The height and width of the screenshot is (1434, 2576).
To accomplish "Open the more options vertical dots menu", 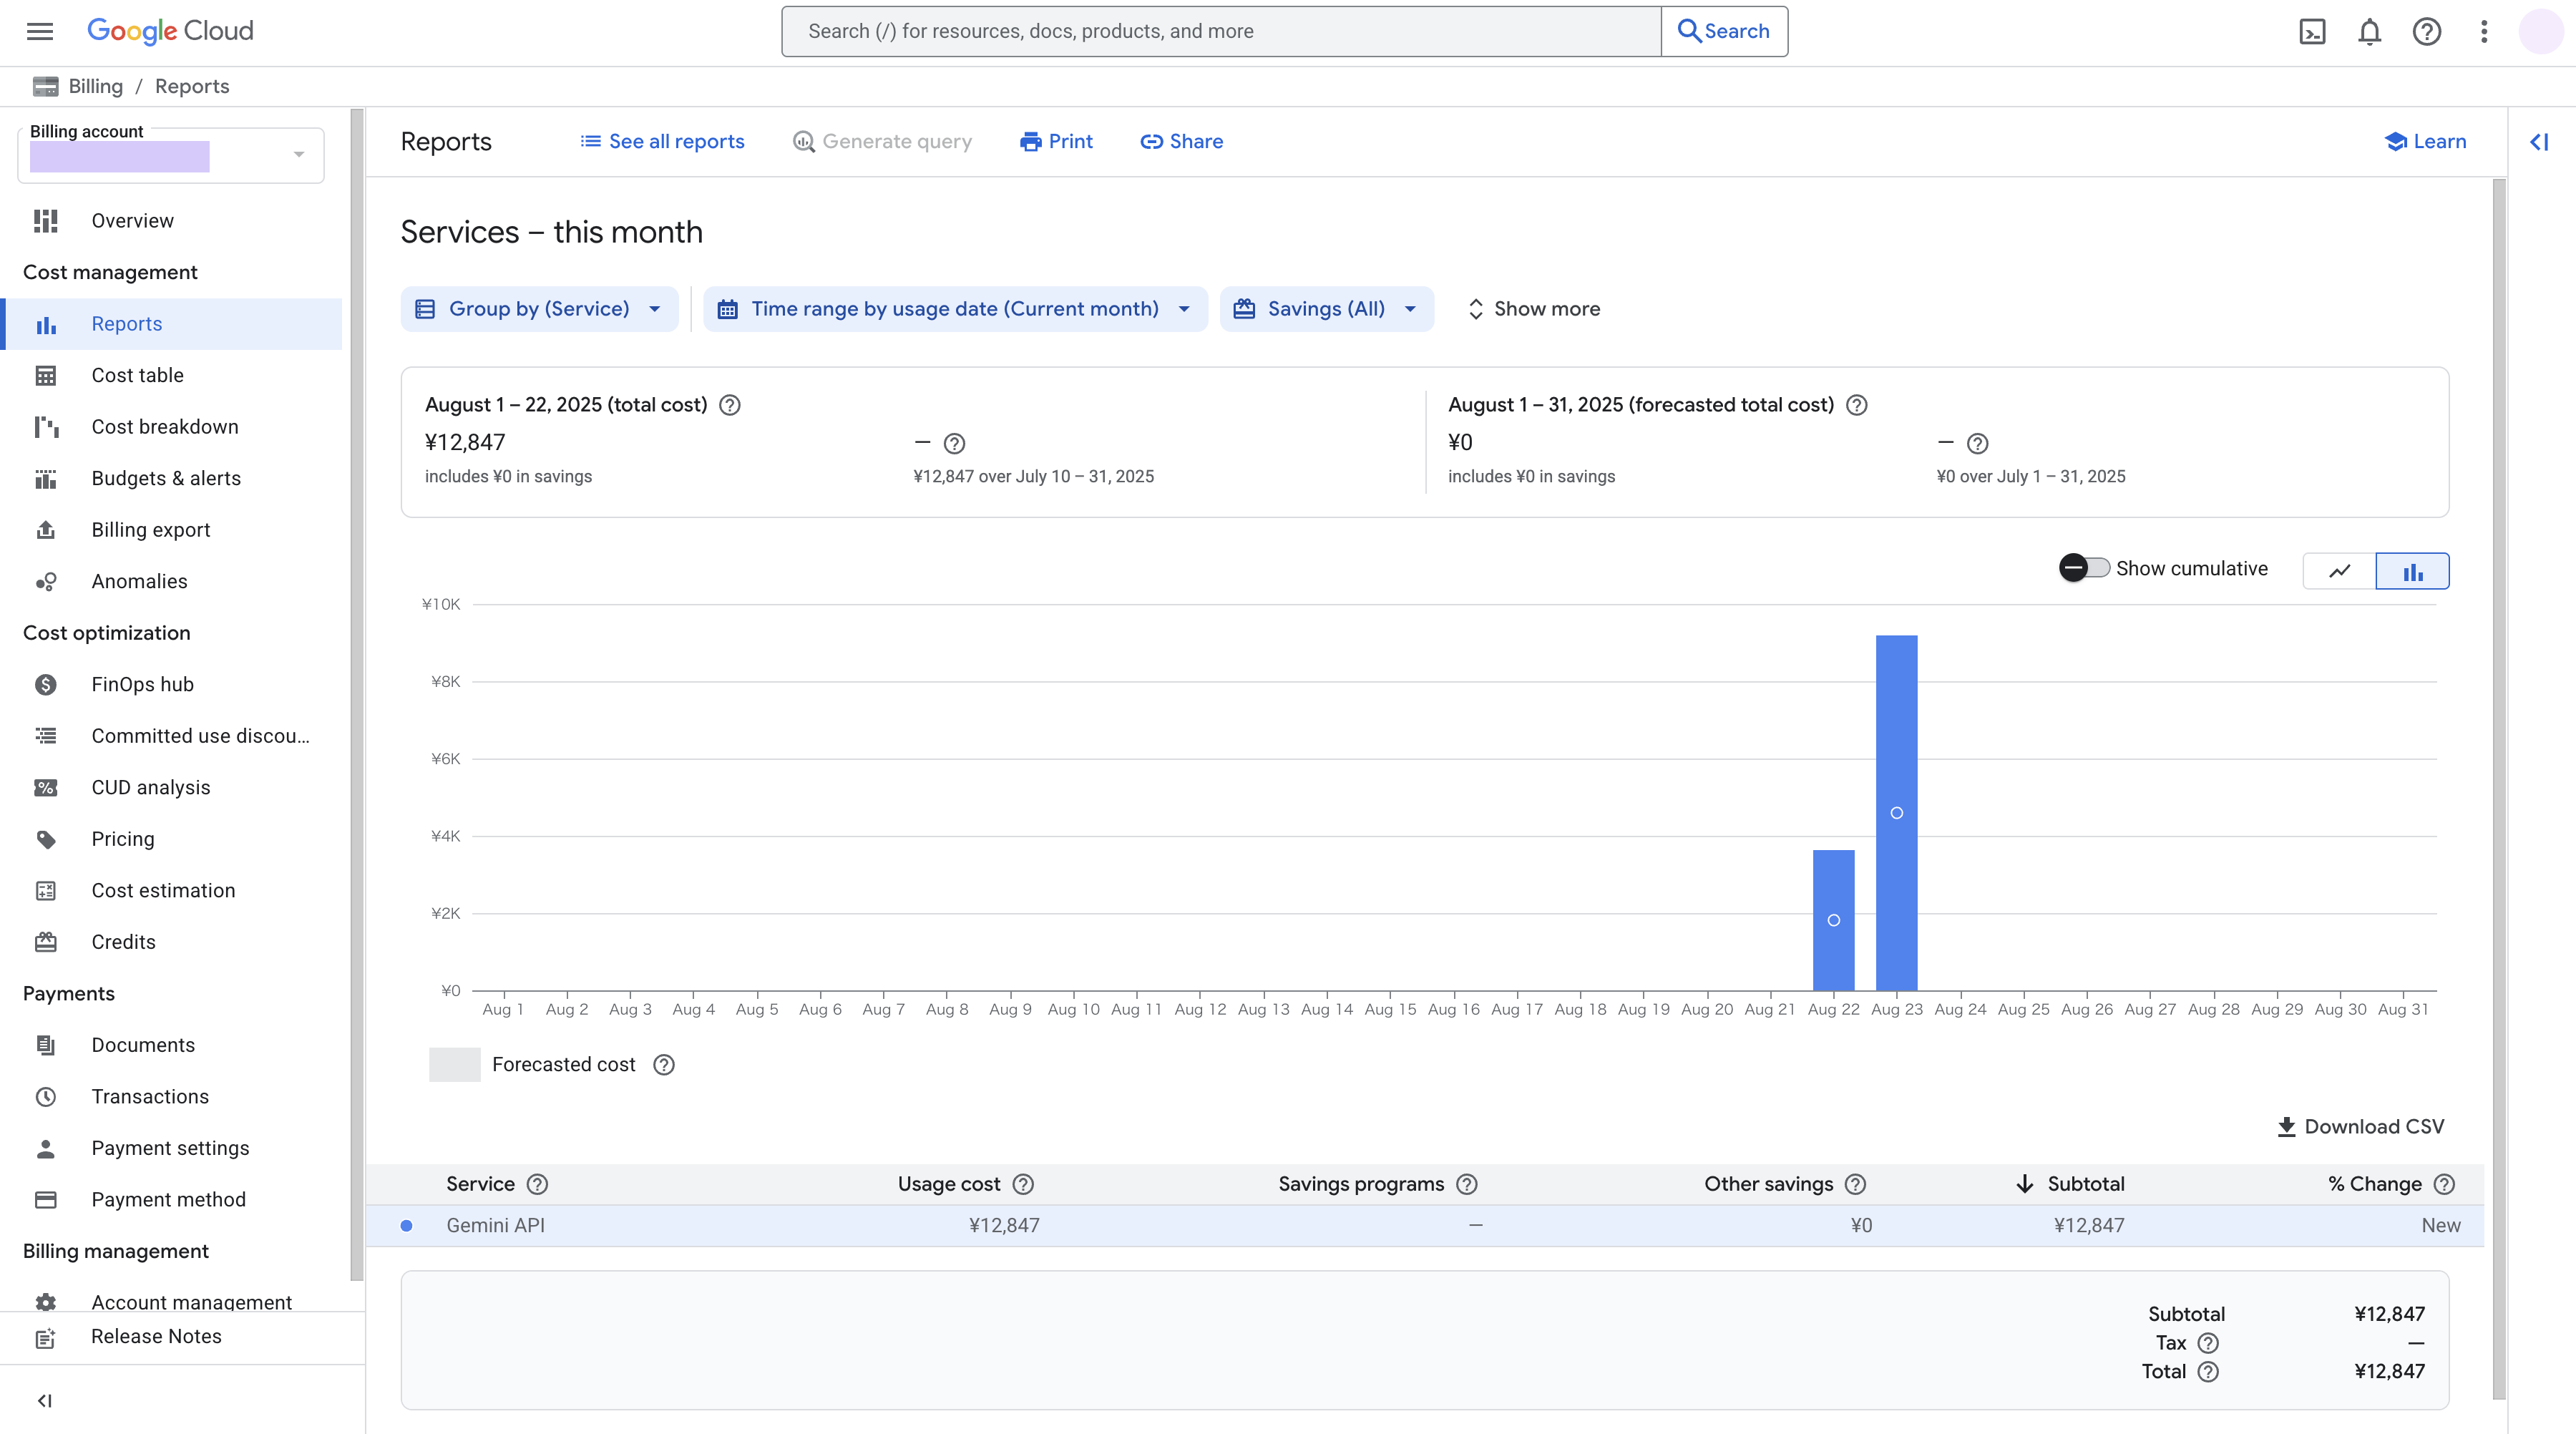I will [2484, 31].
